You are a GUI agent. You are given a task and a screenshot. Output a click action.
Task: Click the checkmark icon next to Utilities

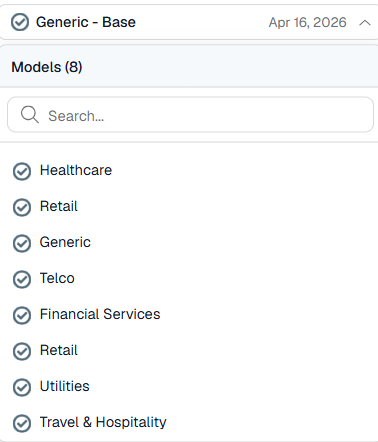[22, 387]
